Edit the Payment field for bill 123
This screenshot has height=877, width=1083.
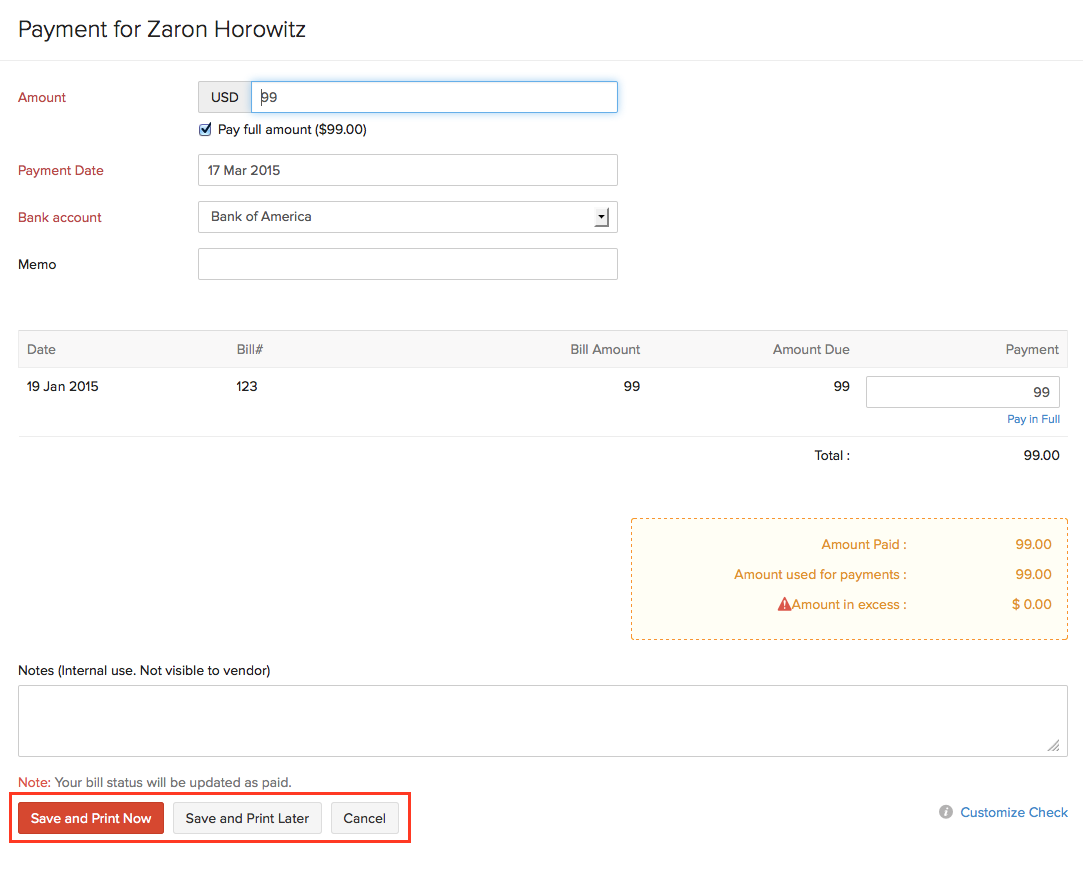pyautogui.click(x=962, y=392)
